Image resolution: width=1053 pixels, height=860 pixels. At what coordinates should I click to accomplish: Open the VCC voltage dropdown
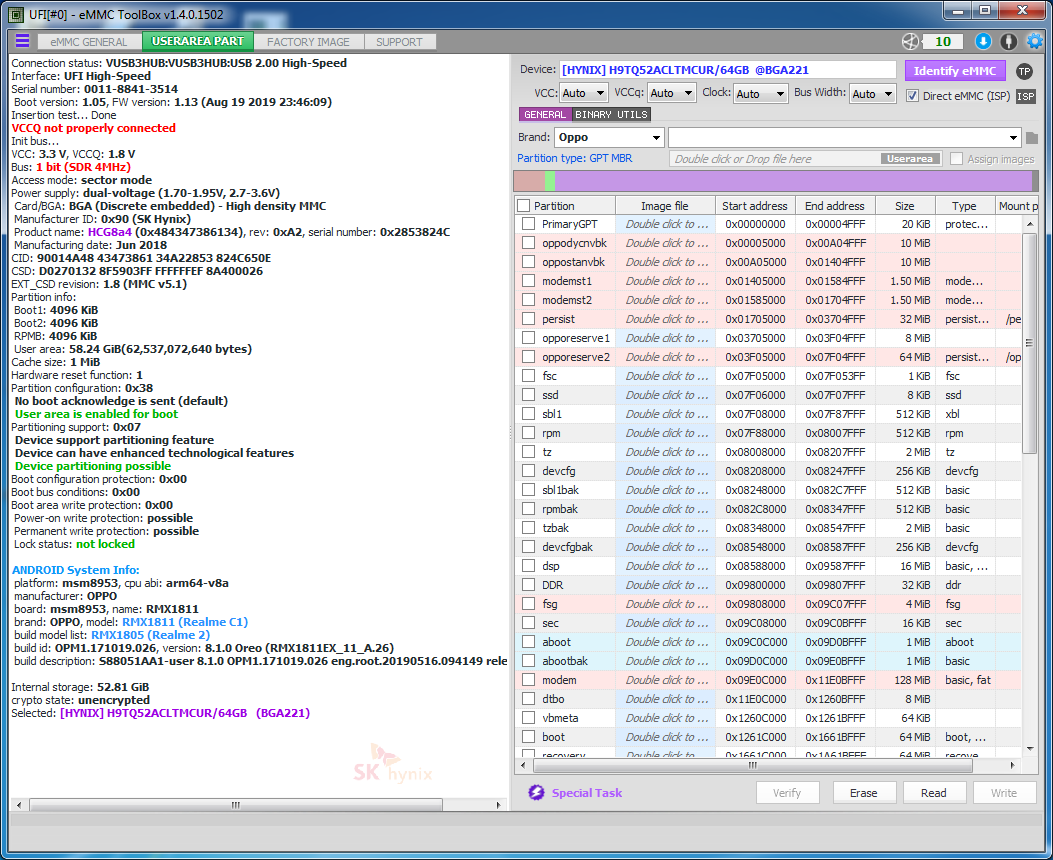tap(583, 93)
